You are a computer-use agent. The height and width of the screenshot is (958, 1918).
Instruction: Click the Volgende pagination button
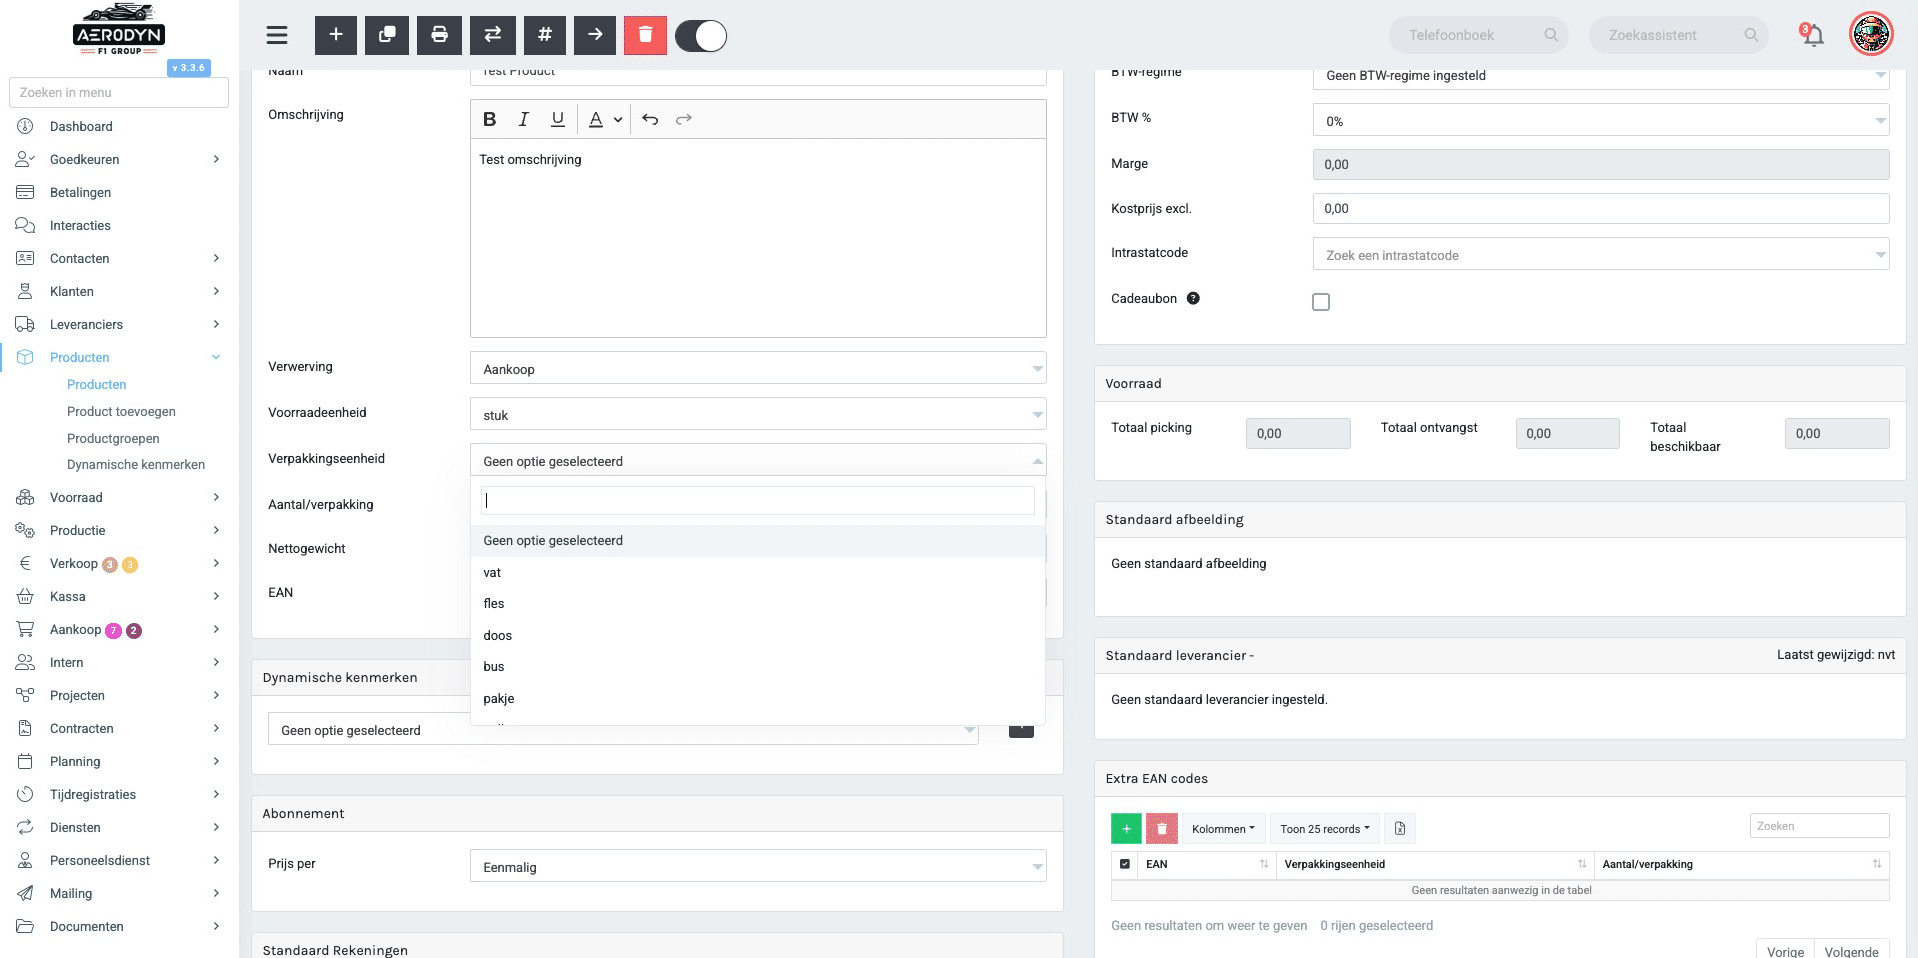click(x=1851, y=951)
